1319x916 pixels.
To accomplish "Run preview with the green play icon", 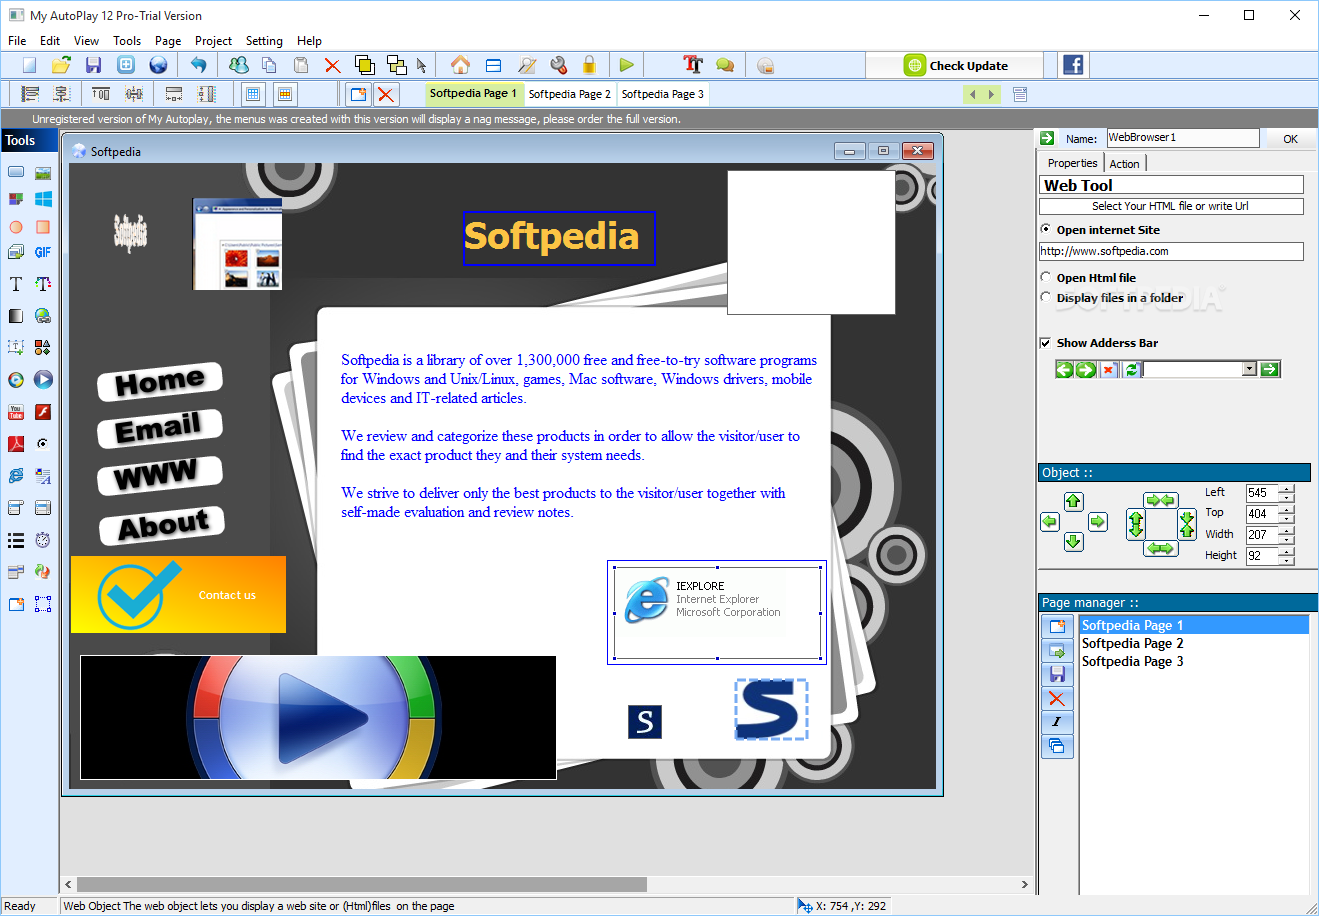I will [626, 65].
